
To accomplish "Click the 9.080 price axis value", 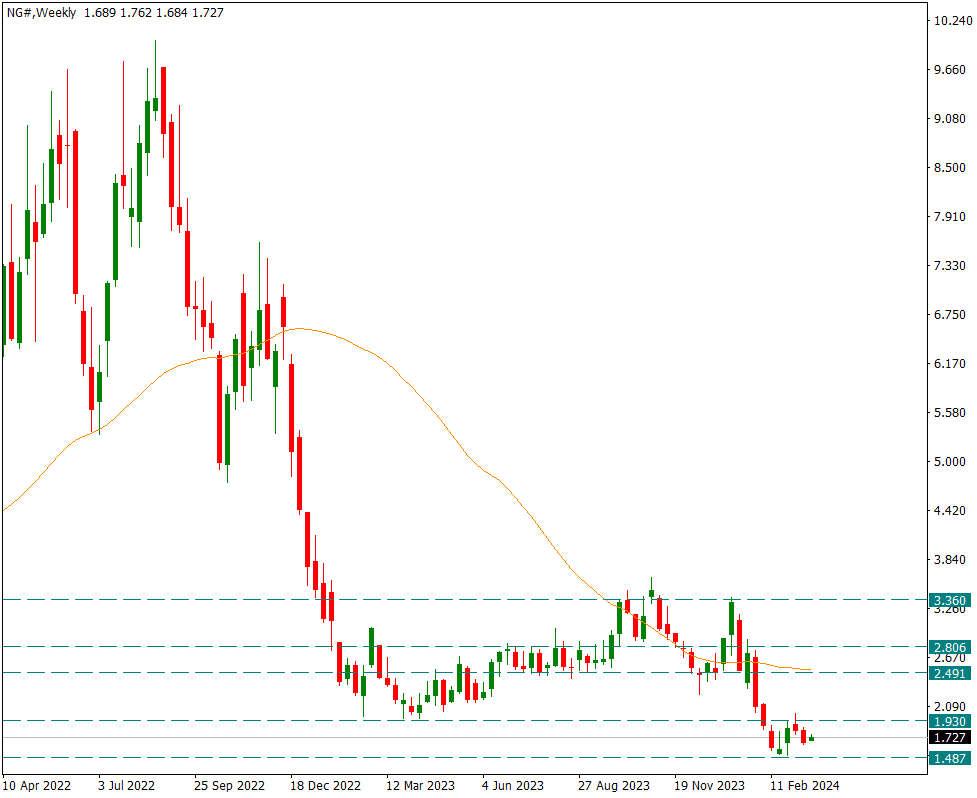I will pos(950,118).
